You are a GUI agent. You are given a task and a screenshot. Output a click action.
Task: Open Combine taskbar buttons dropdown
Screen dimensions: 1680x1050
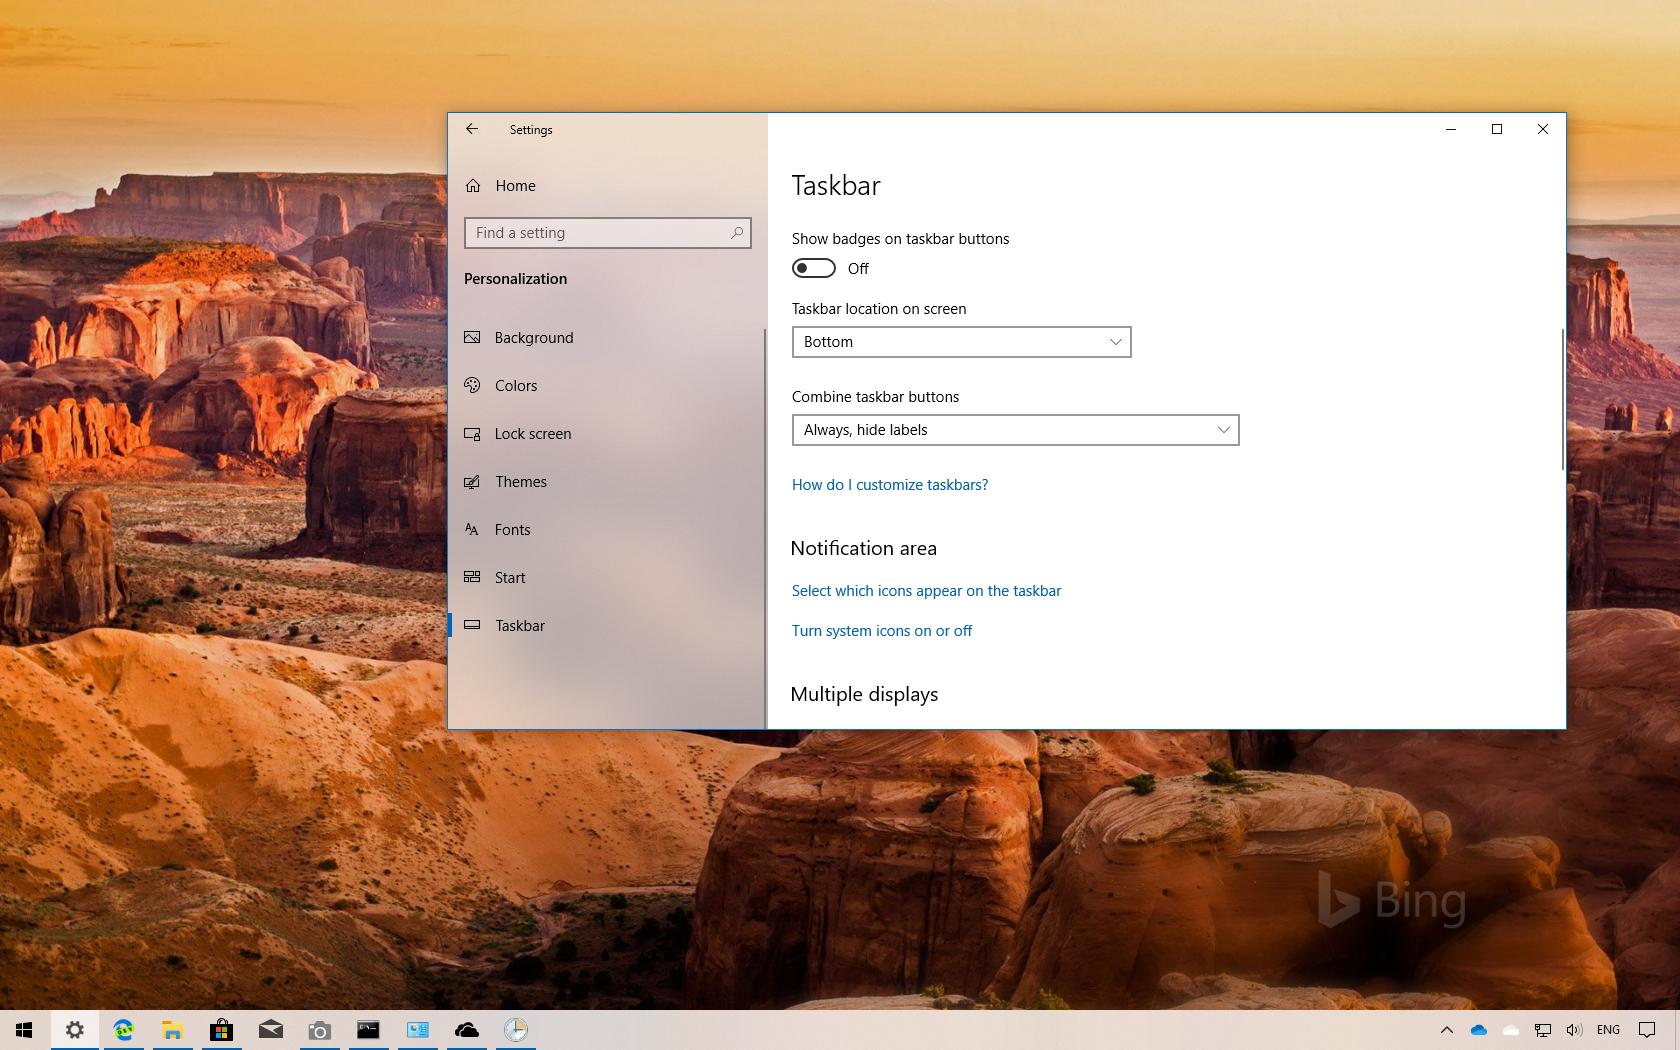click(1015, 430)
